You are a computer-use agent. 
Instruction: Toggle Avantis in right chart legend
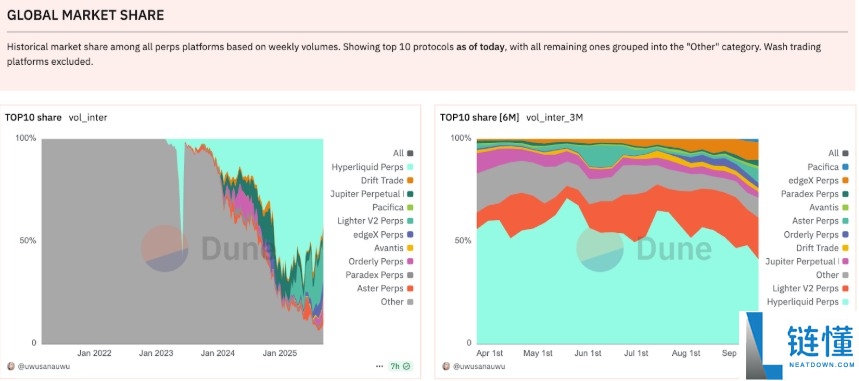tap(829, 207)
